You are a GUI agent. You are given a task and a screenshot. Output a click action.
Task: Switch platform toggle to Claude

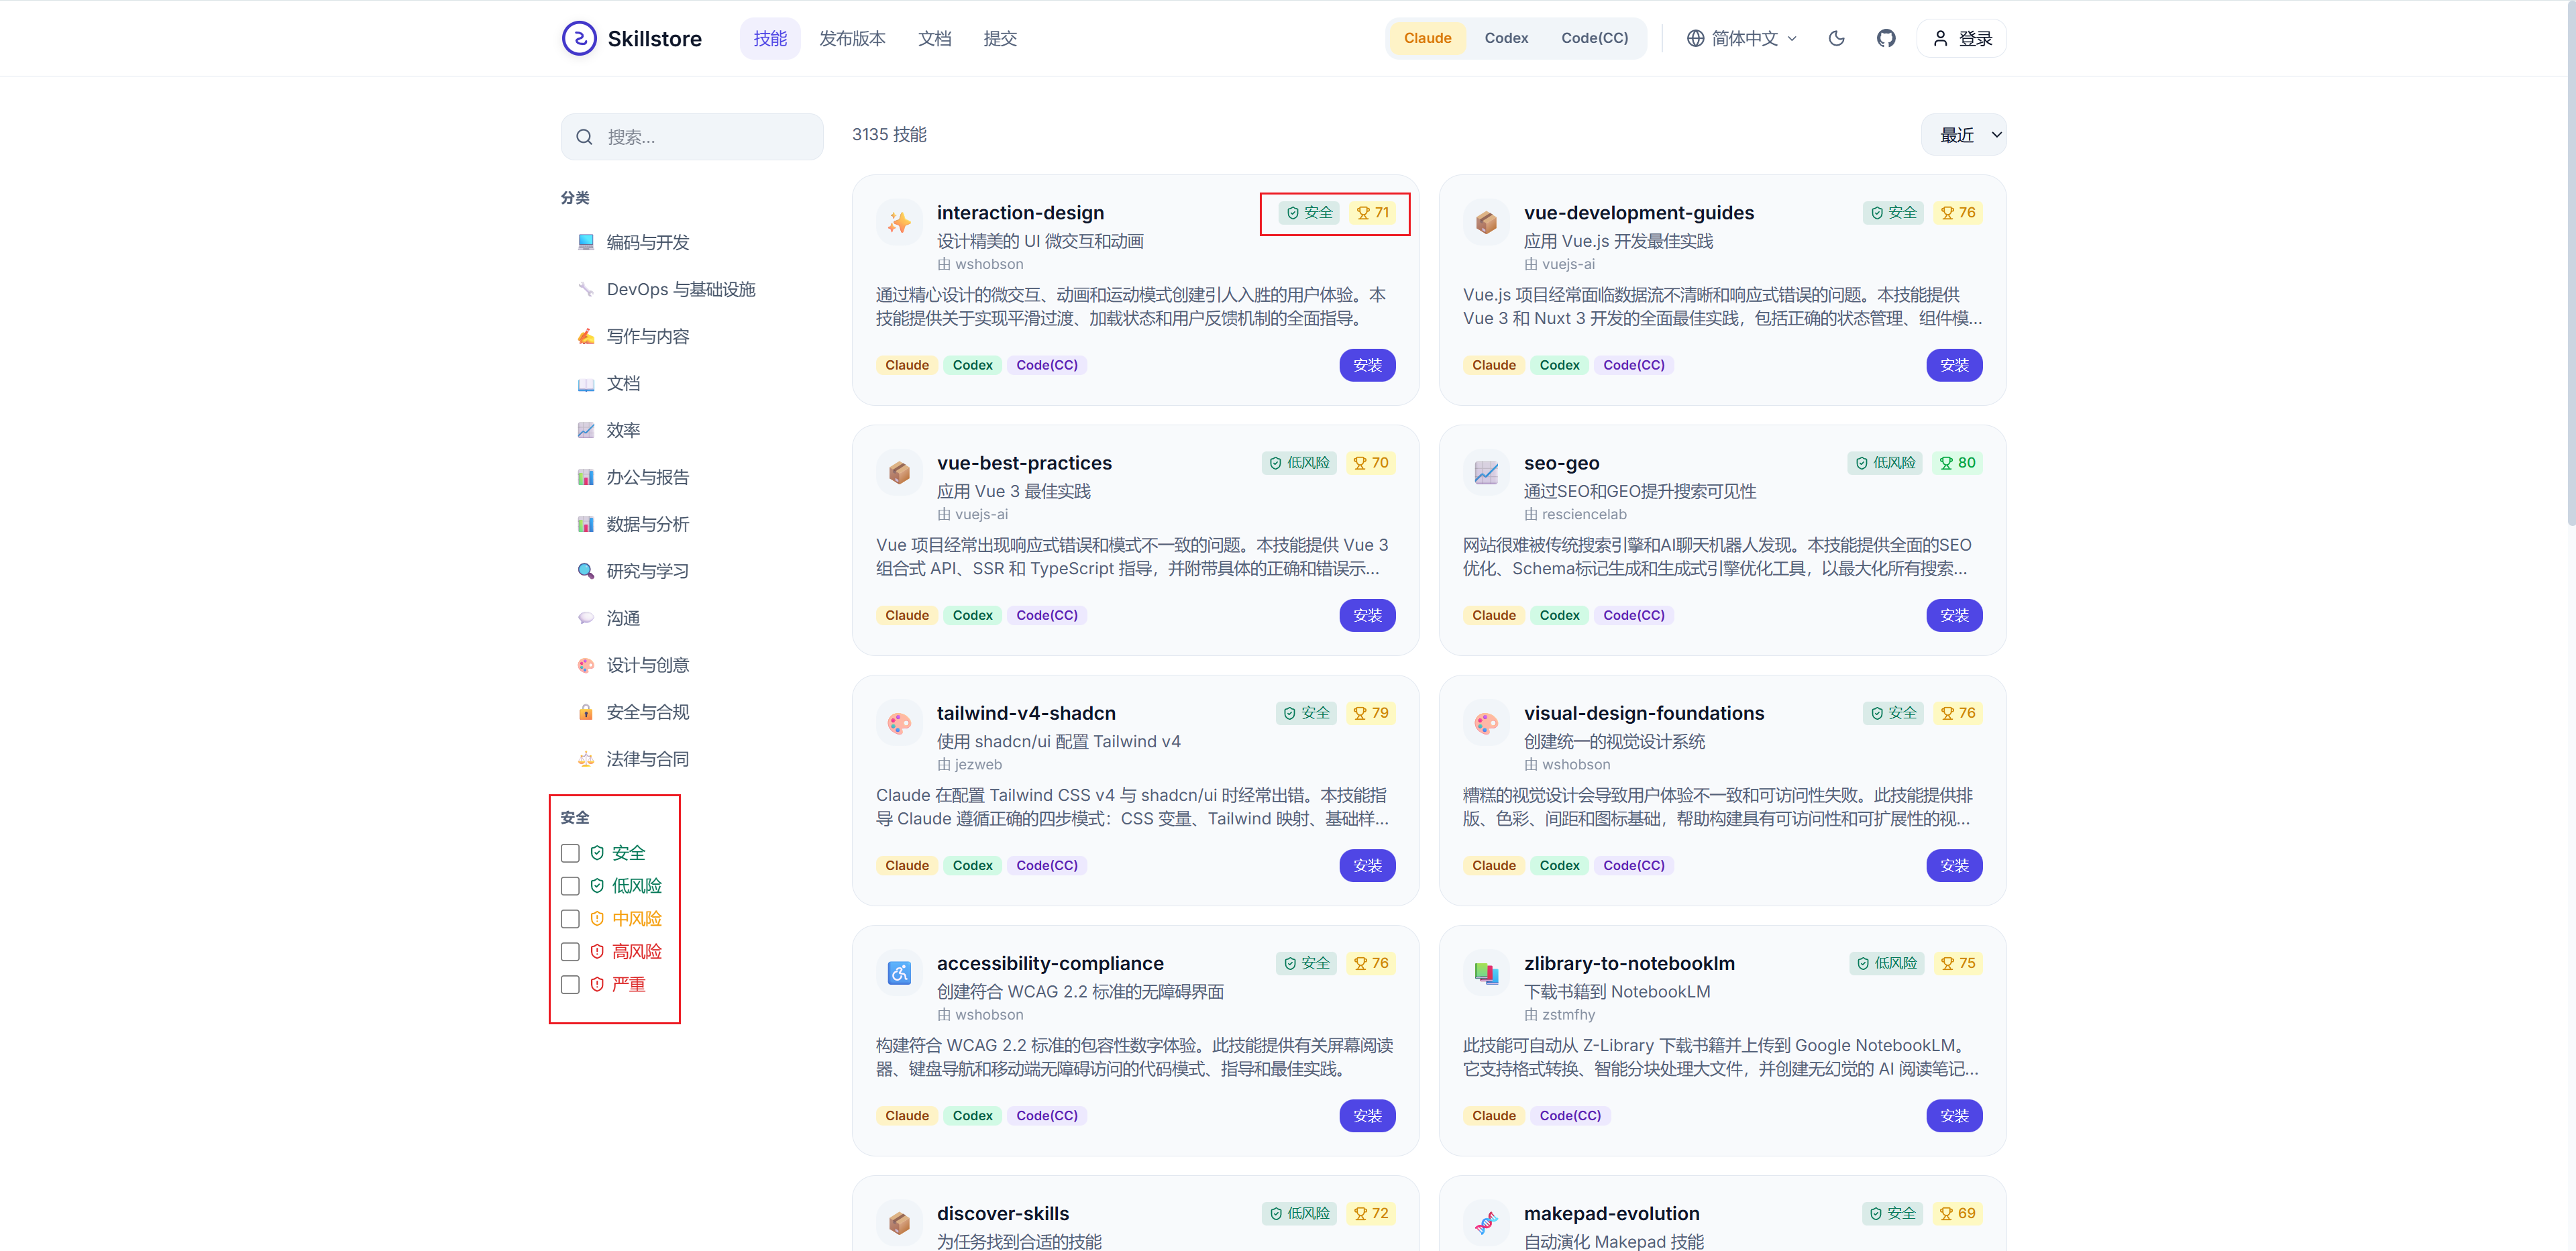pyautogui.click(x=1427, y=38)
